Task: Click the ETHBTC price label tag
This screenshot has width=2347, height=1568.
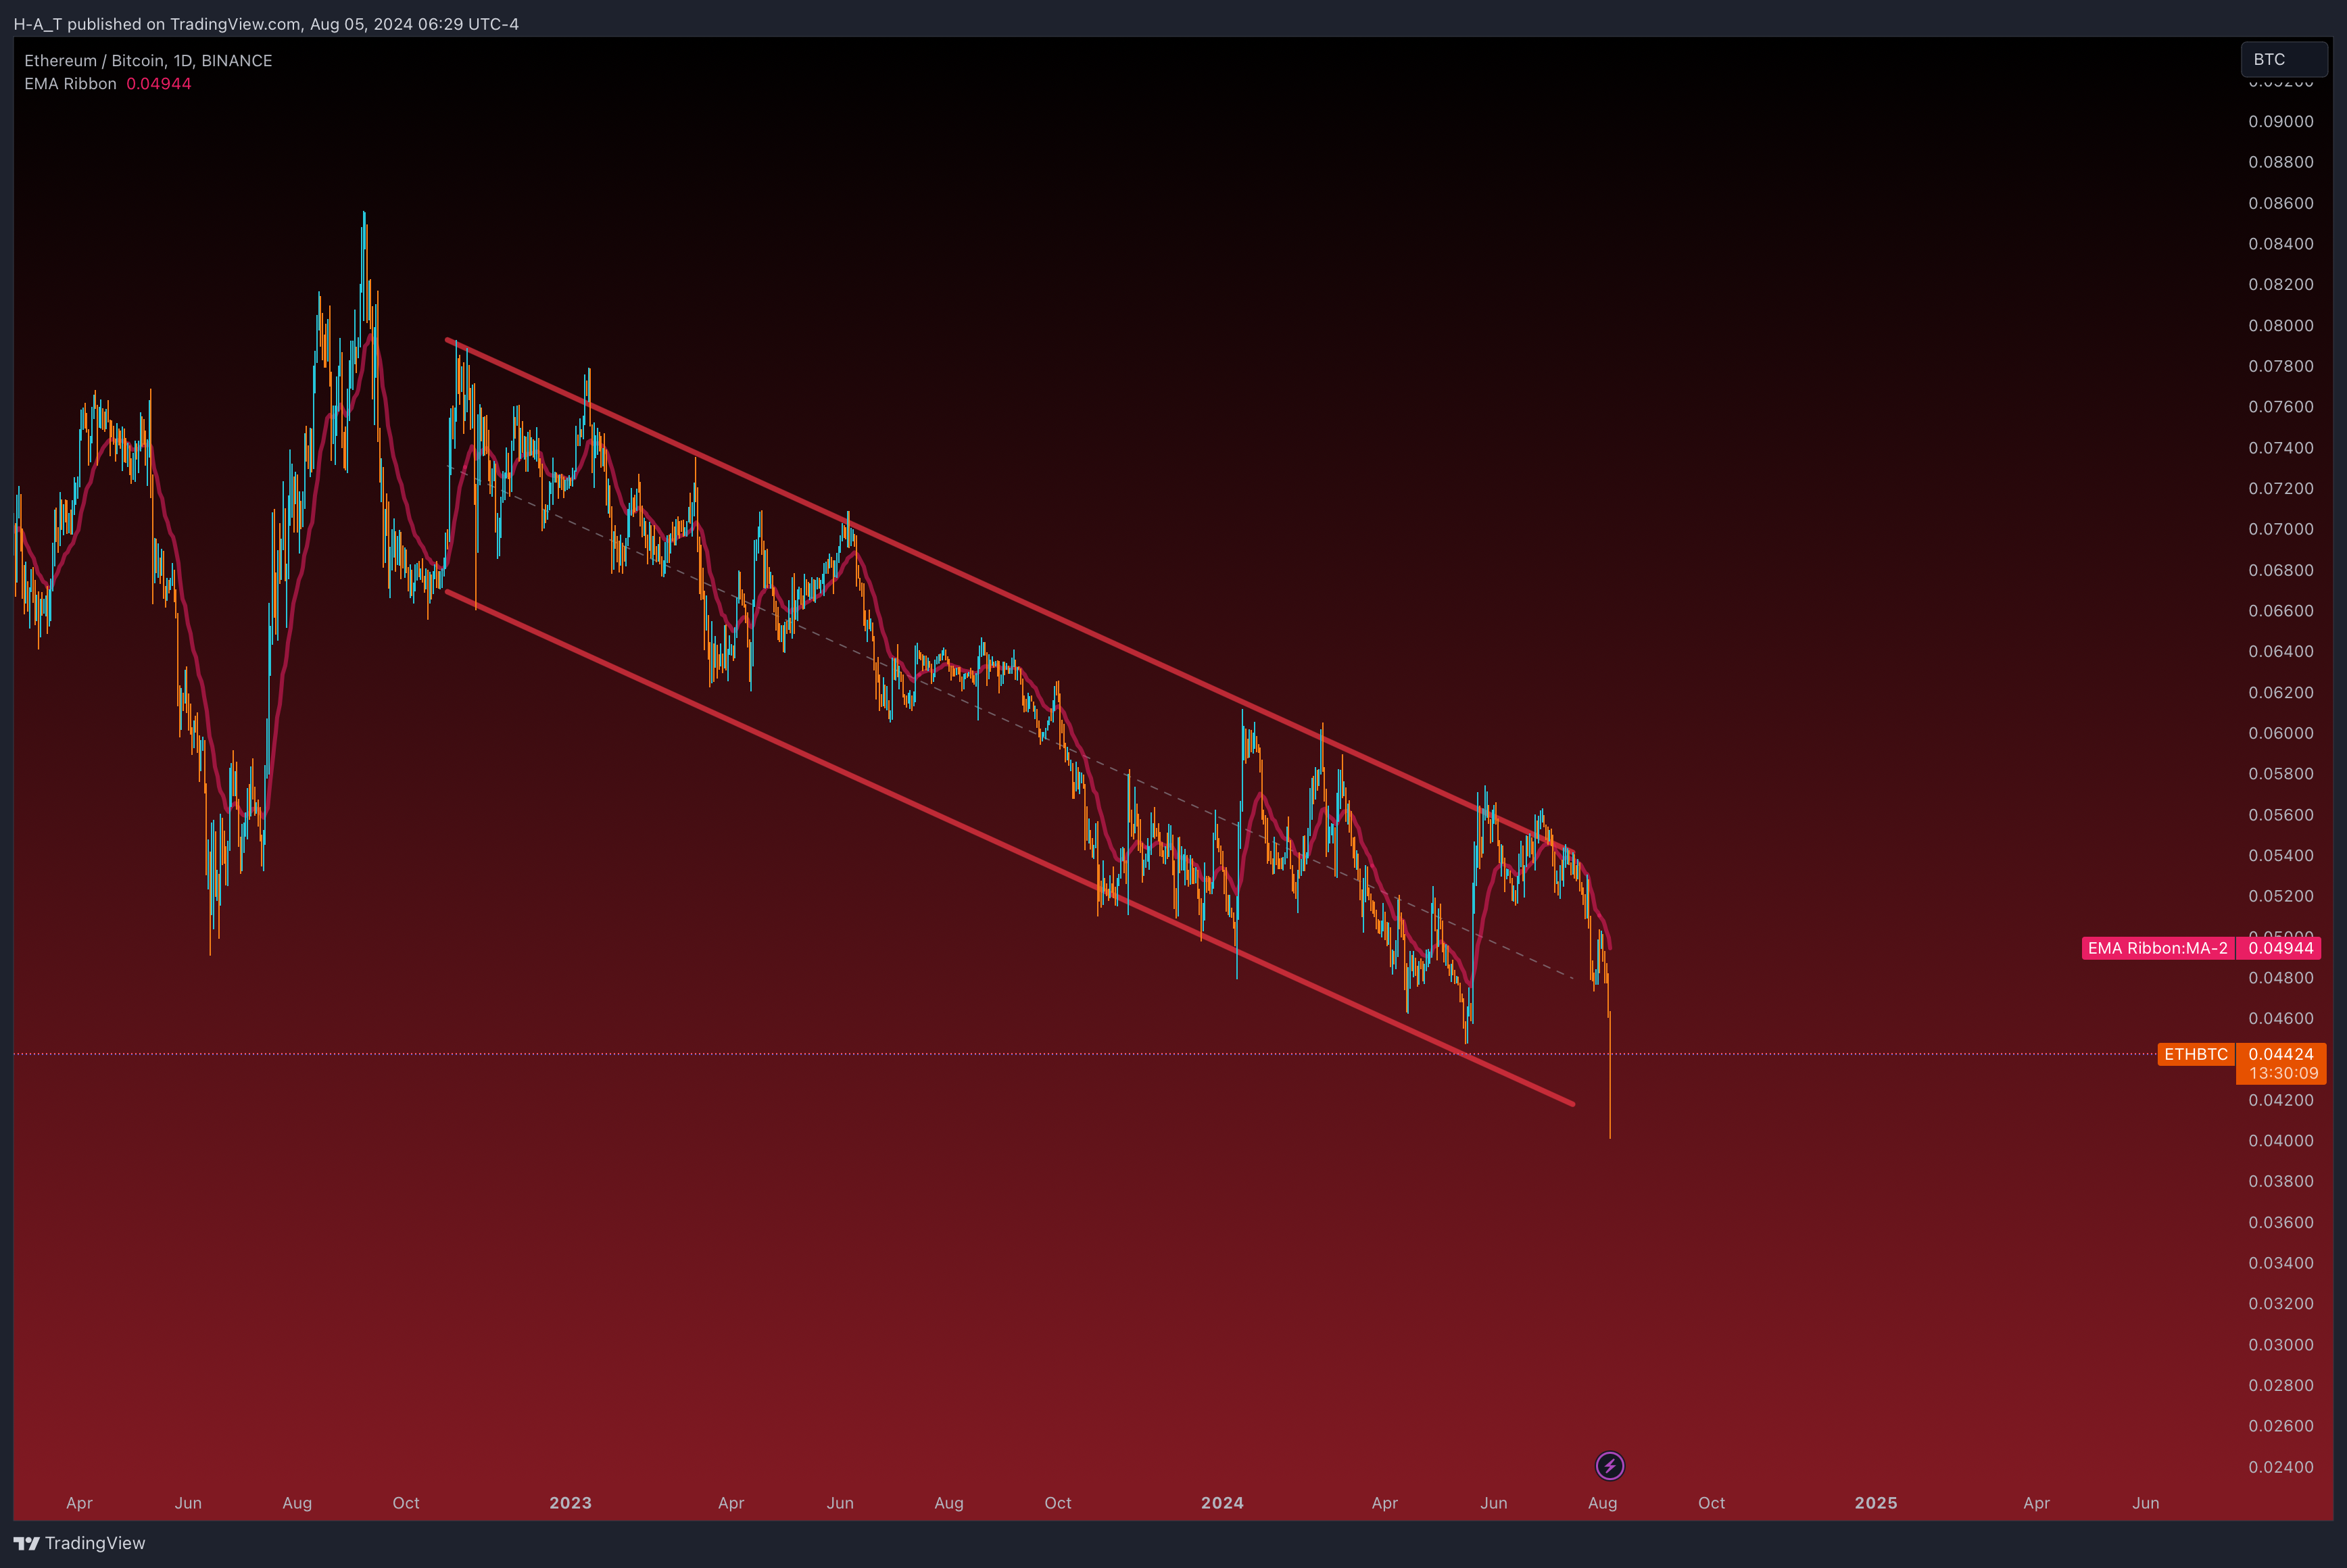Action: click(2196, 1054)
